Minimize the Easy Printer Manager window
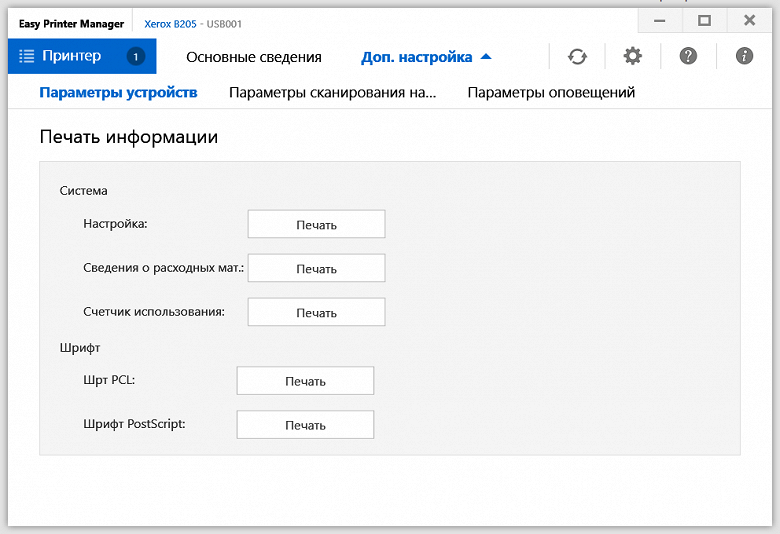780x534 pixels. 660,20
